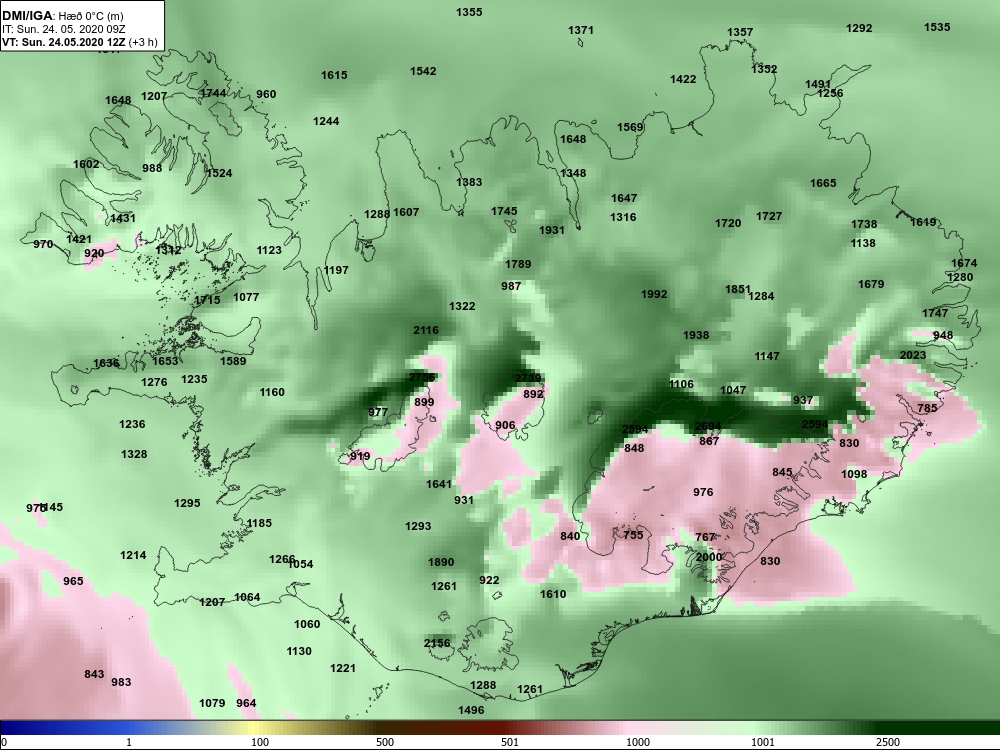Click the 'VT: Sun. 24.05.2020 12Z' valid time
Viewport: 1000px width, 750px height.
(x=63, y=42)
